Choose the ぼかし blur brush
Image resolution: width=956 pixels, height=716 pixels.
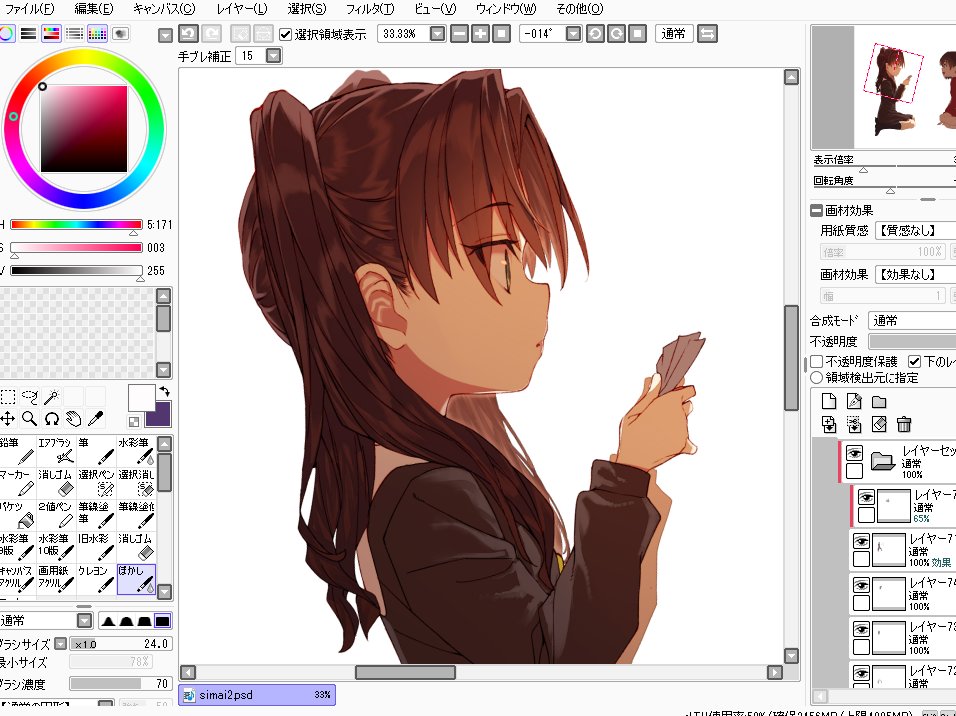136,578
